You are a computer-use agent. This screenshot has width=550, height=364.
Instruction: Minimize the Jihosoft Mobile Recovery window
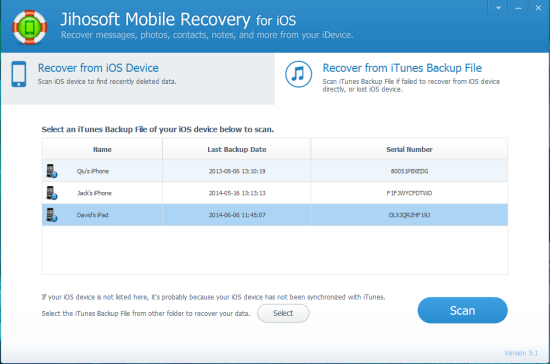(518, 8)
